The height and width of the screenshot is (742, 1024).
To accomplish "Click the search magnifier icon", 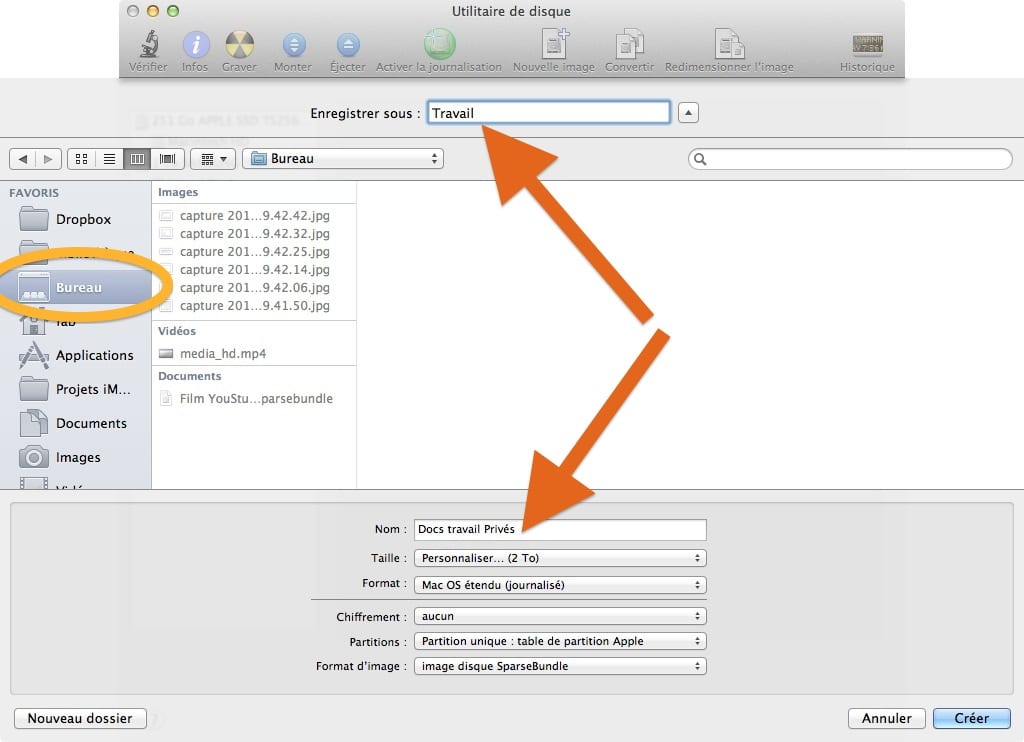I will pos(700,159).
